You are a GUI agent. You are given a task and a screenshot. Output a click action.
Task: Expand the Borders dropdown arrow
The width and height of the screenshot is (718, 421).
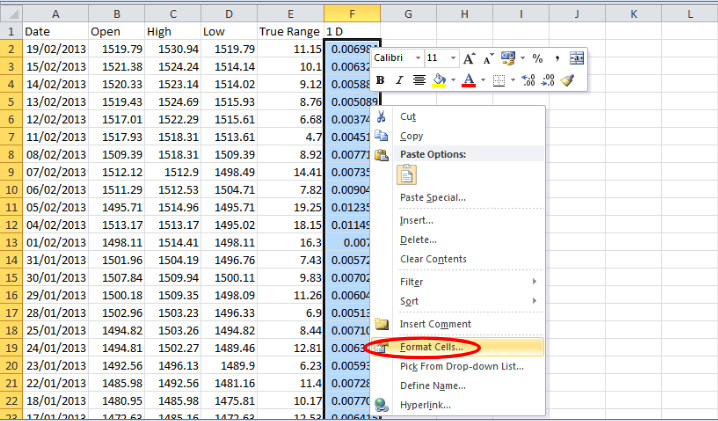[513, 80]
